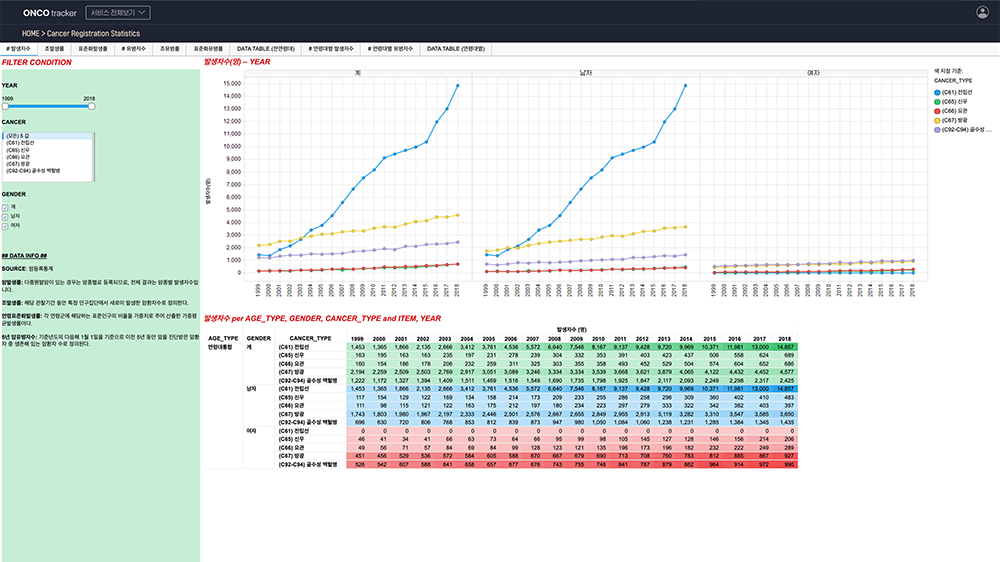Image resolution: width=1000 pixels, height=562 pixels.
Task: Click the green (C65) 신우 legend dot
Action: pyautogui.click(x=939, y=101)
